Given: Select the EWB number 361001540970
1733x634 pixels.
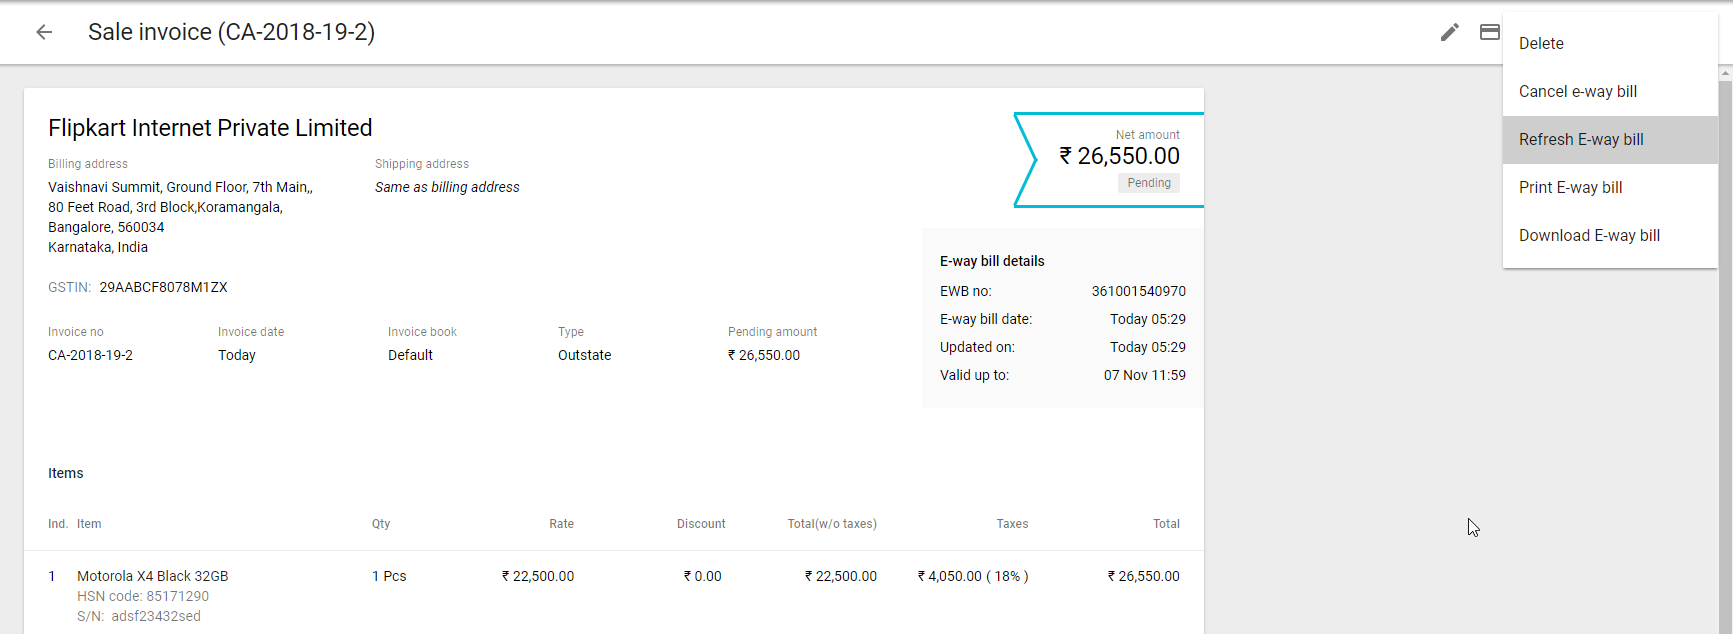Looking at the screenshot, I should coord(1138,291).
